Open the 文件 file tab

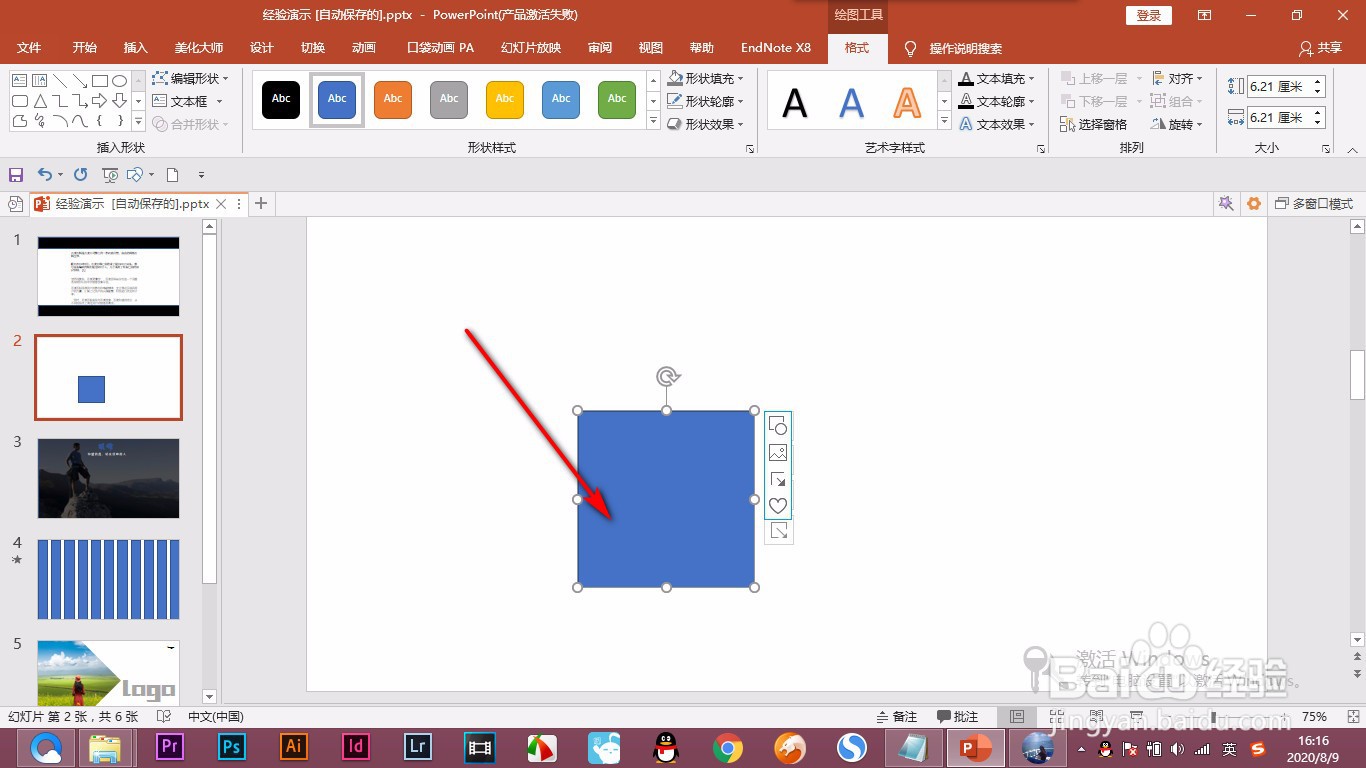click(29, 48)
